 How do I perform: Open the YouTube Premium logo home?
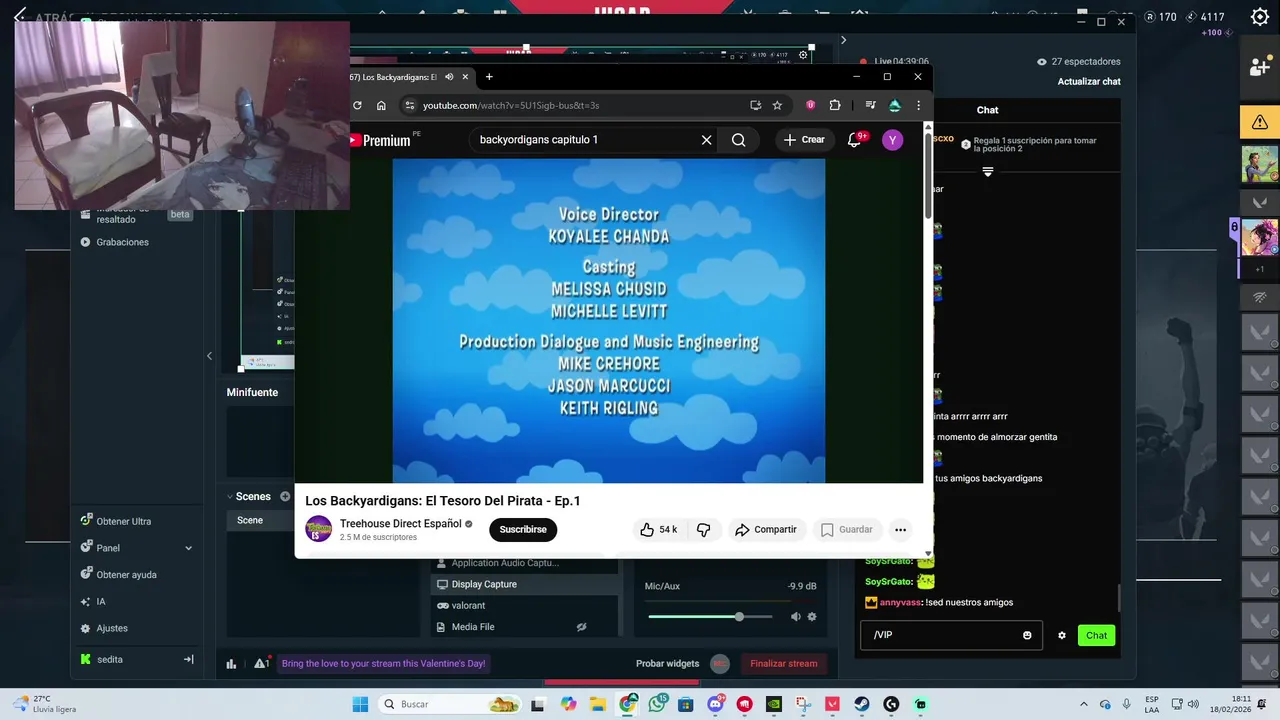[382, 140]
